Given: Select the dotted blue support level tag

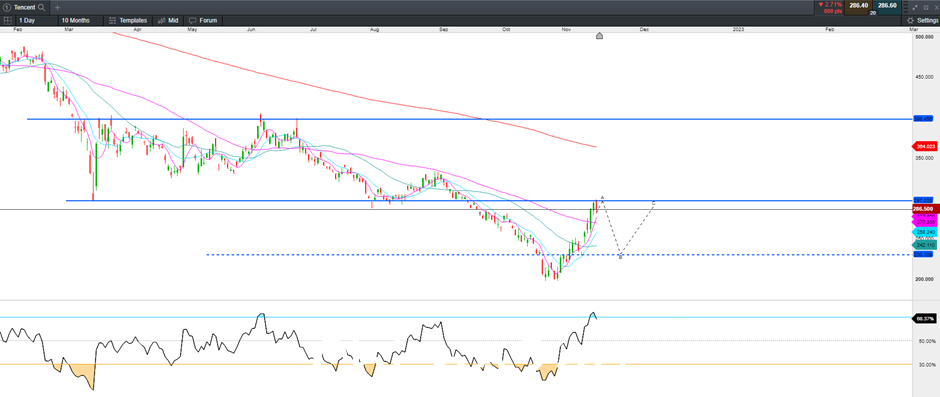Looking at the screenshot, I should click(x=923, y=255).
